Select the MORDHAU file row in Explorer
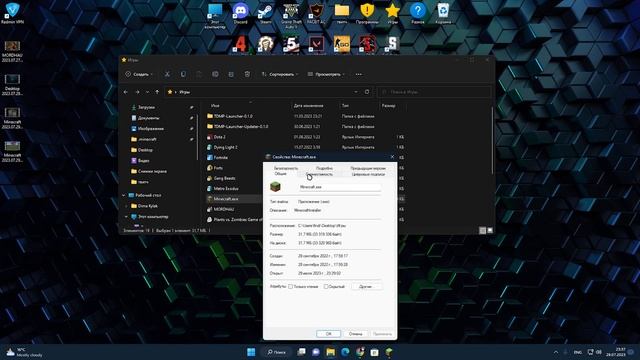 234,209
